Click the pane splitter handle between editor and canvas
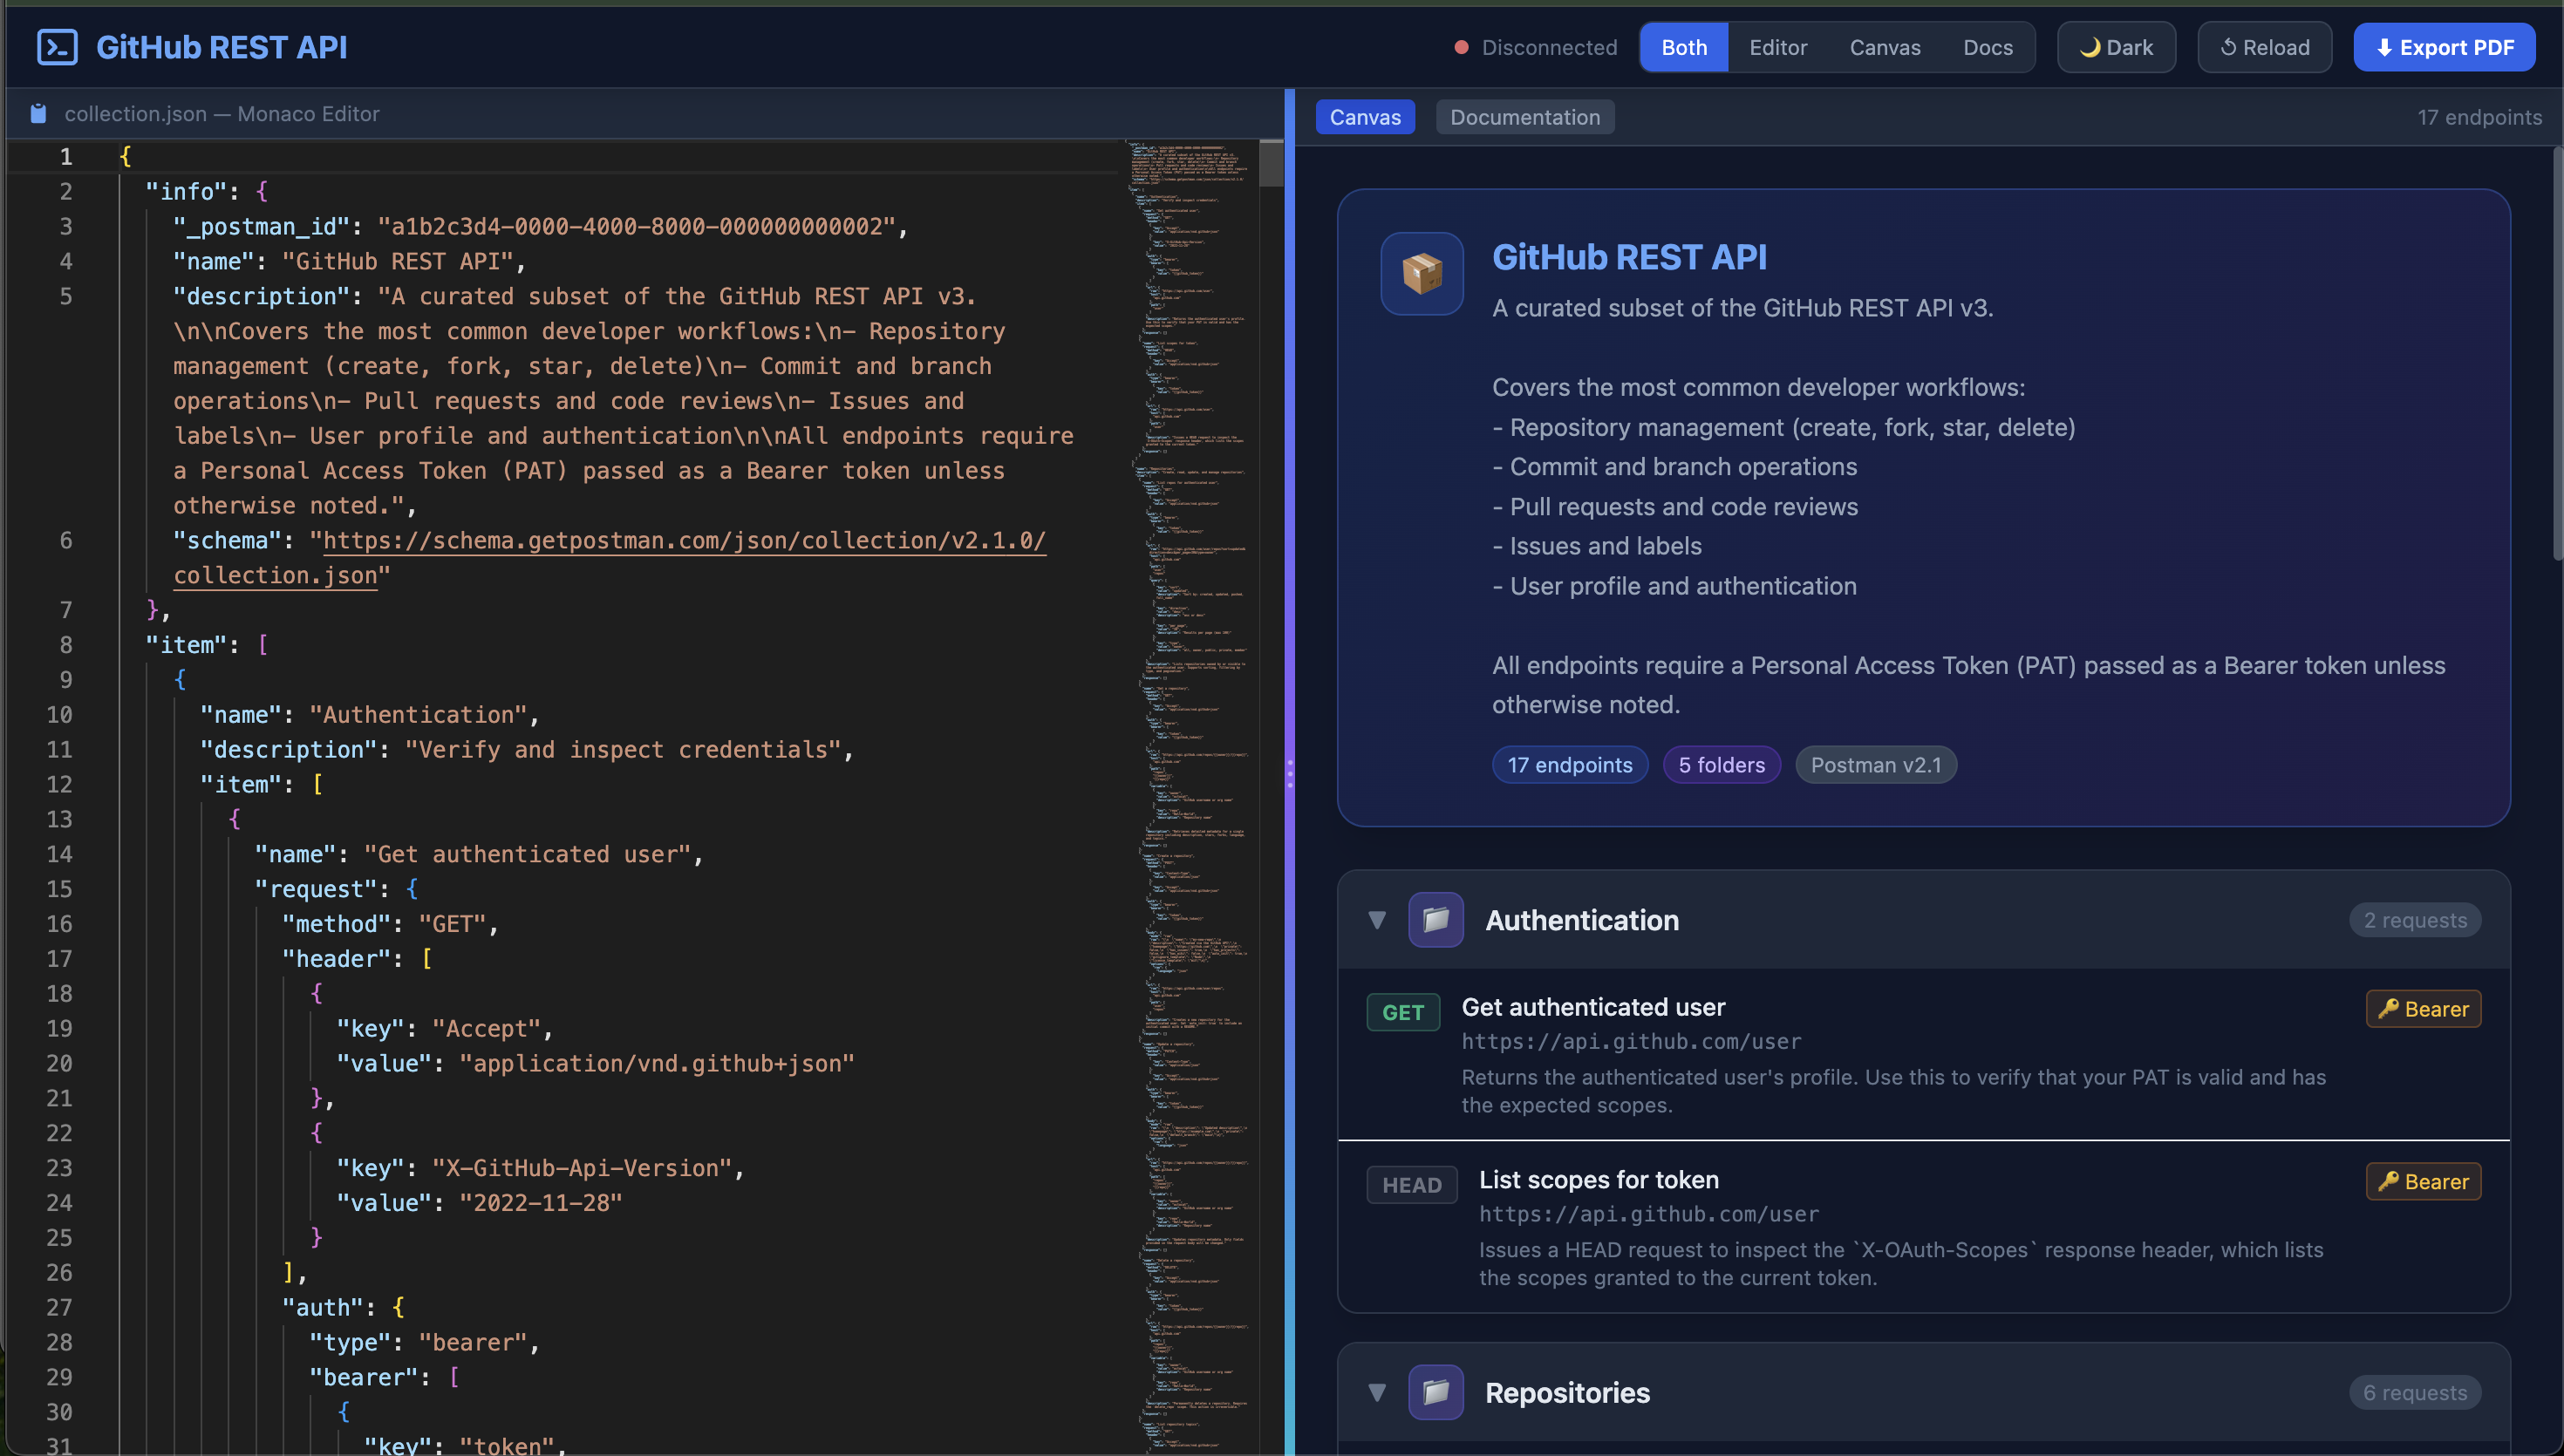The image size is (2564, 1456). click(1289, 773)
